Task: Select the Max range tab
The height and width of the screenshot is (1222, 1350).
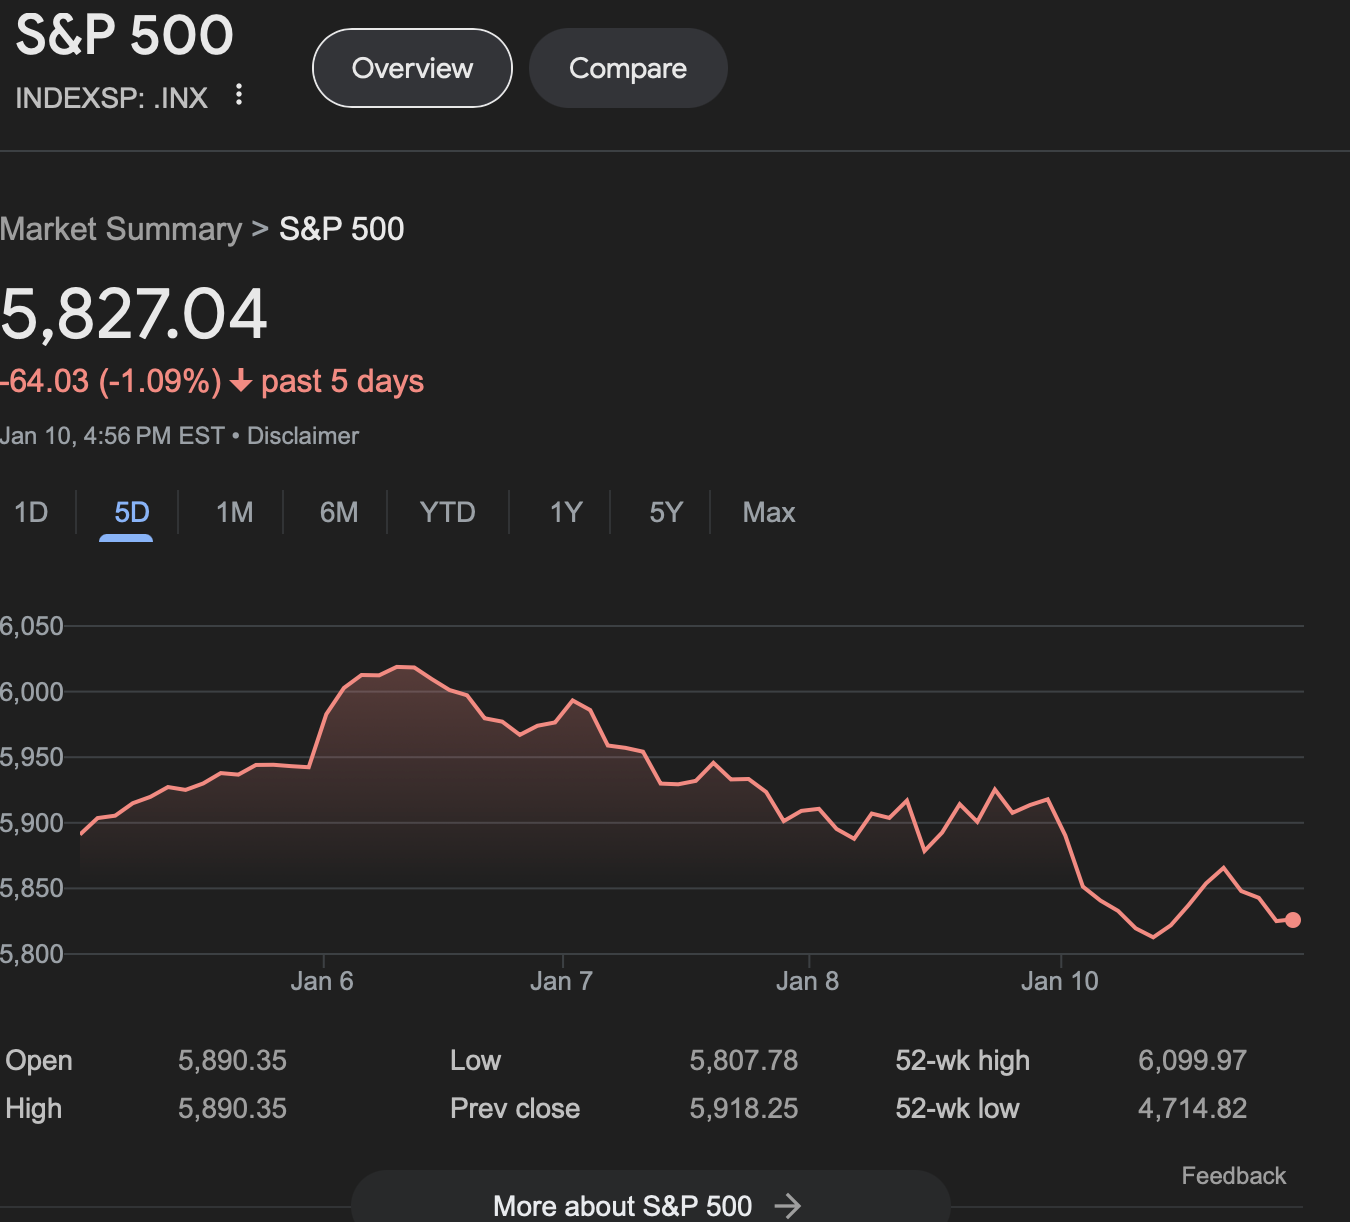Action: (x=769, y=513)
